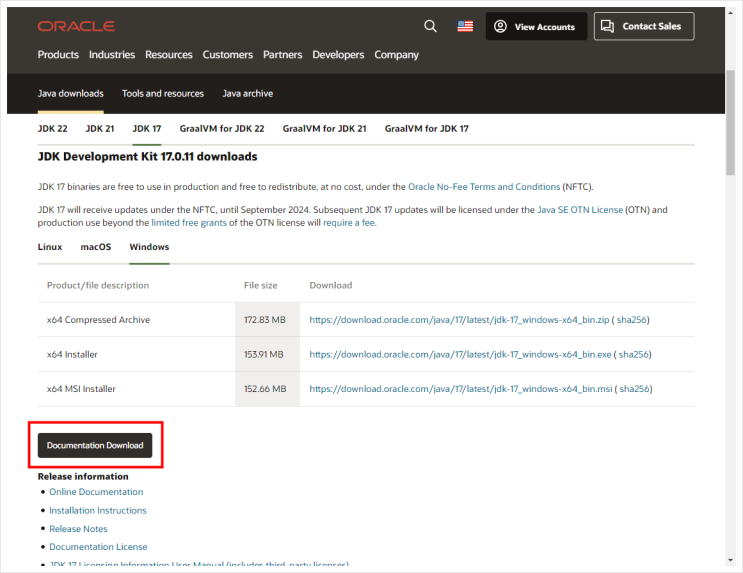Image resolution: width=743 pixels, height=573 pixels.
Task: Open the require a fee link
Action: click(349, 222)
